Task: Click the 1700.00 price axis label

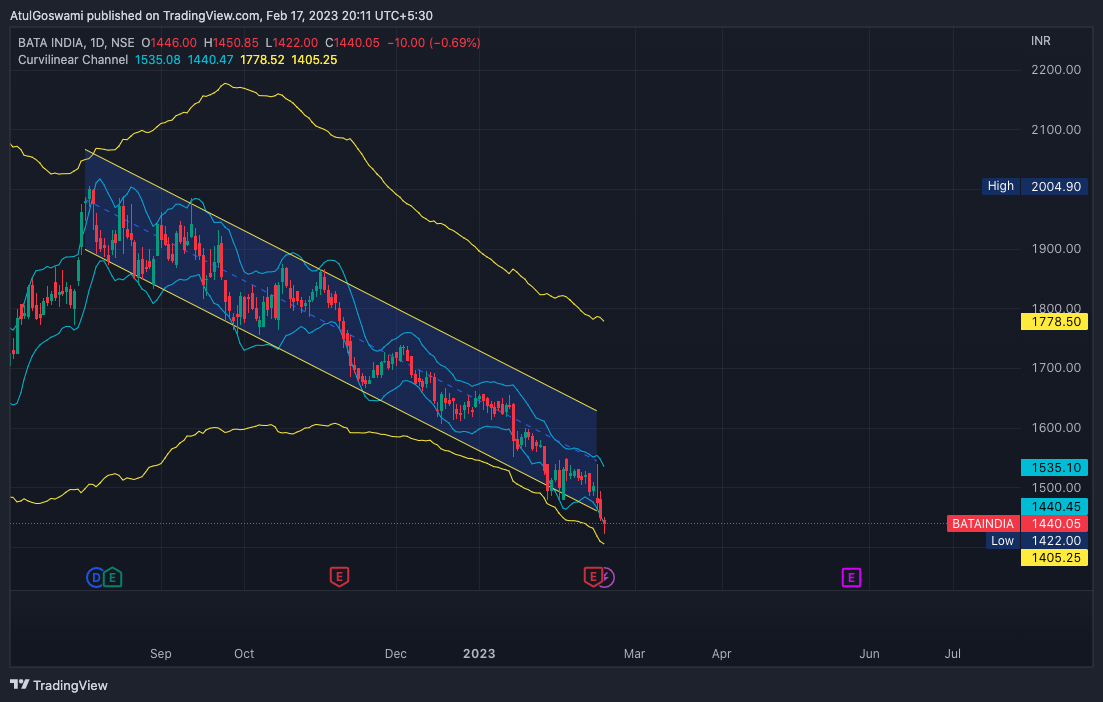Action: [x=1056, y=368]
